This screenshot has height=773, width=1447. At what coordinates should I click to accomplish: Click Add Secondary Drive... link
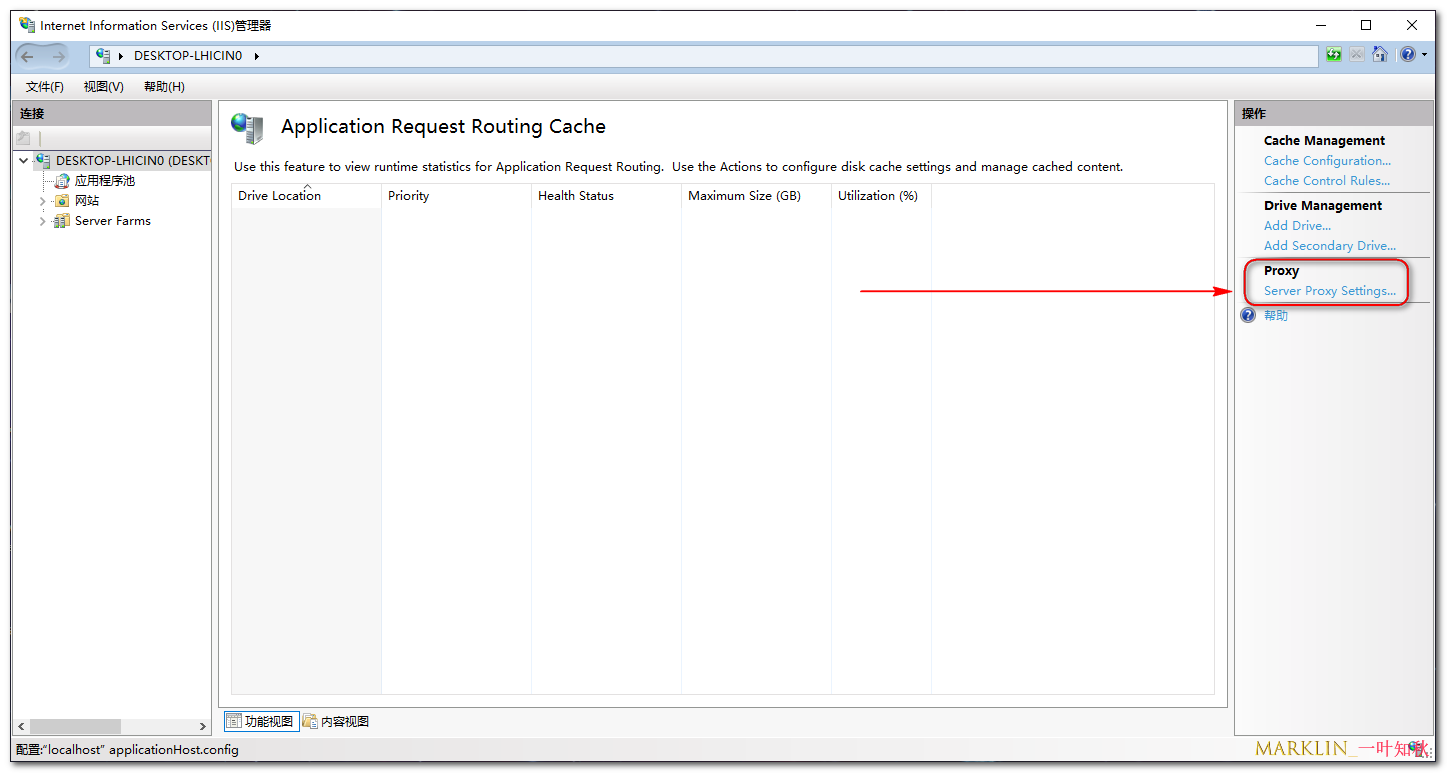[x=1330, y=246]
